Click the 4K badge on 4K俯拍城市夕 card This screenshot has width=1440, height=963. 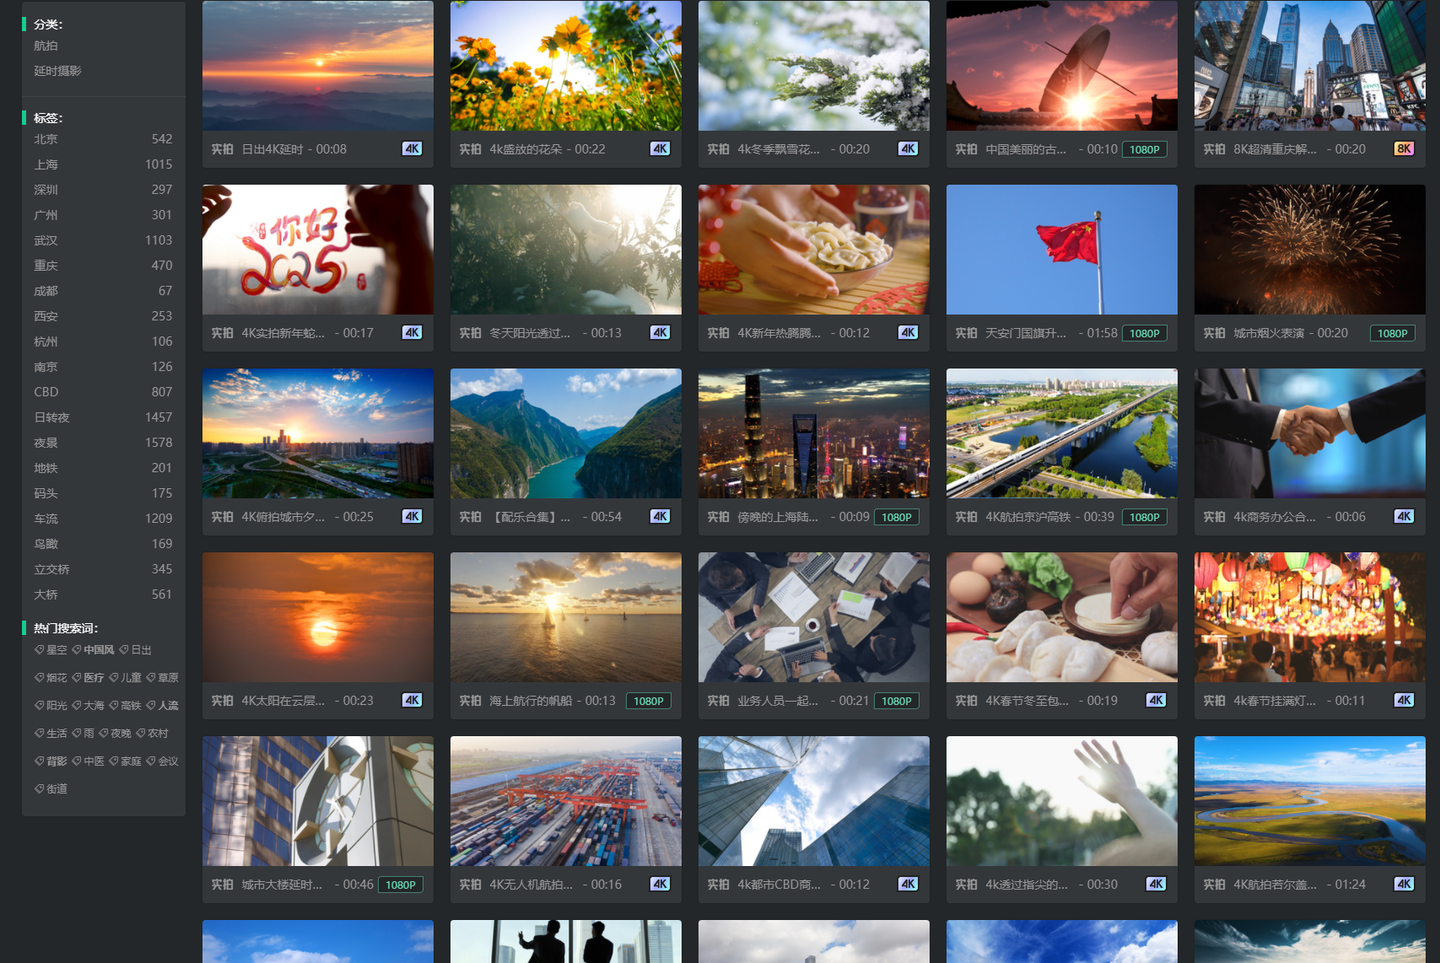412,517
